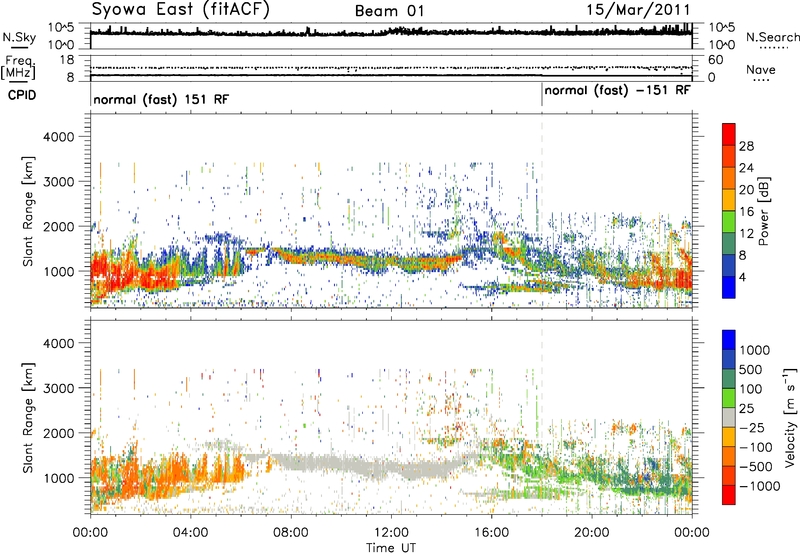Screen dimensions: 800x554
Task: Click the '-1000' tick on Velocity colorbar
Action: (760, 486)
